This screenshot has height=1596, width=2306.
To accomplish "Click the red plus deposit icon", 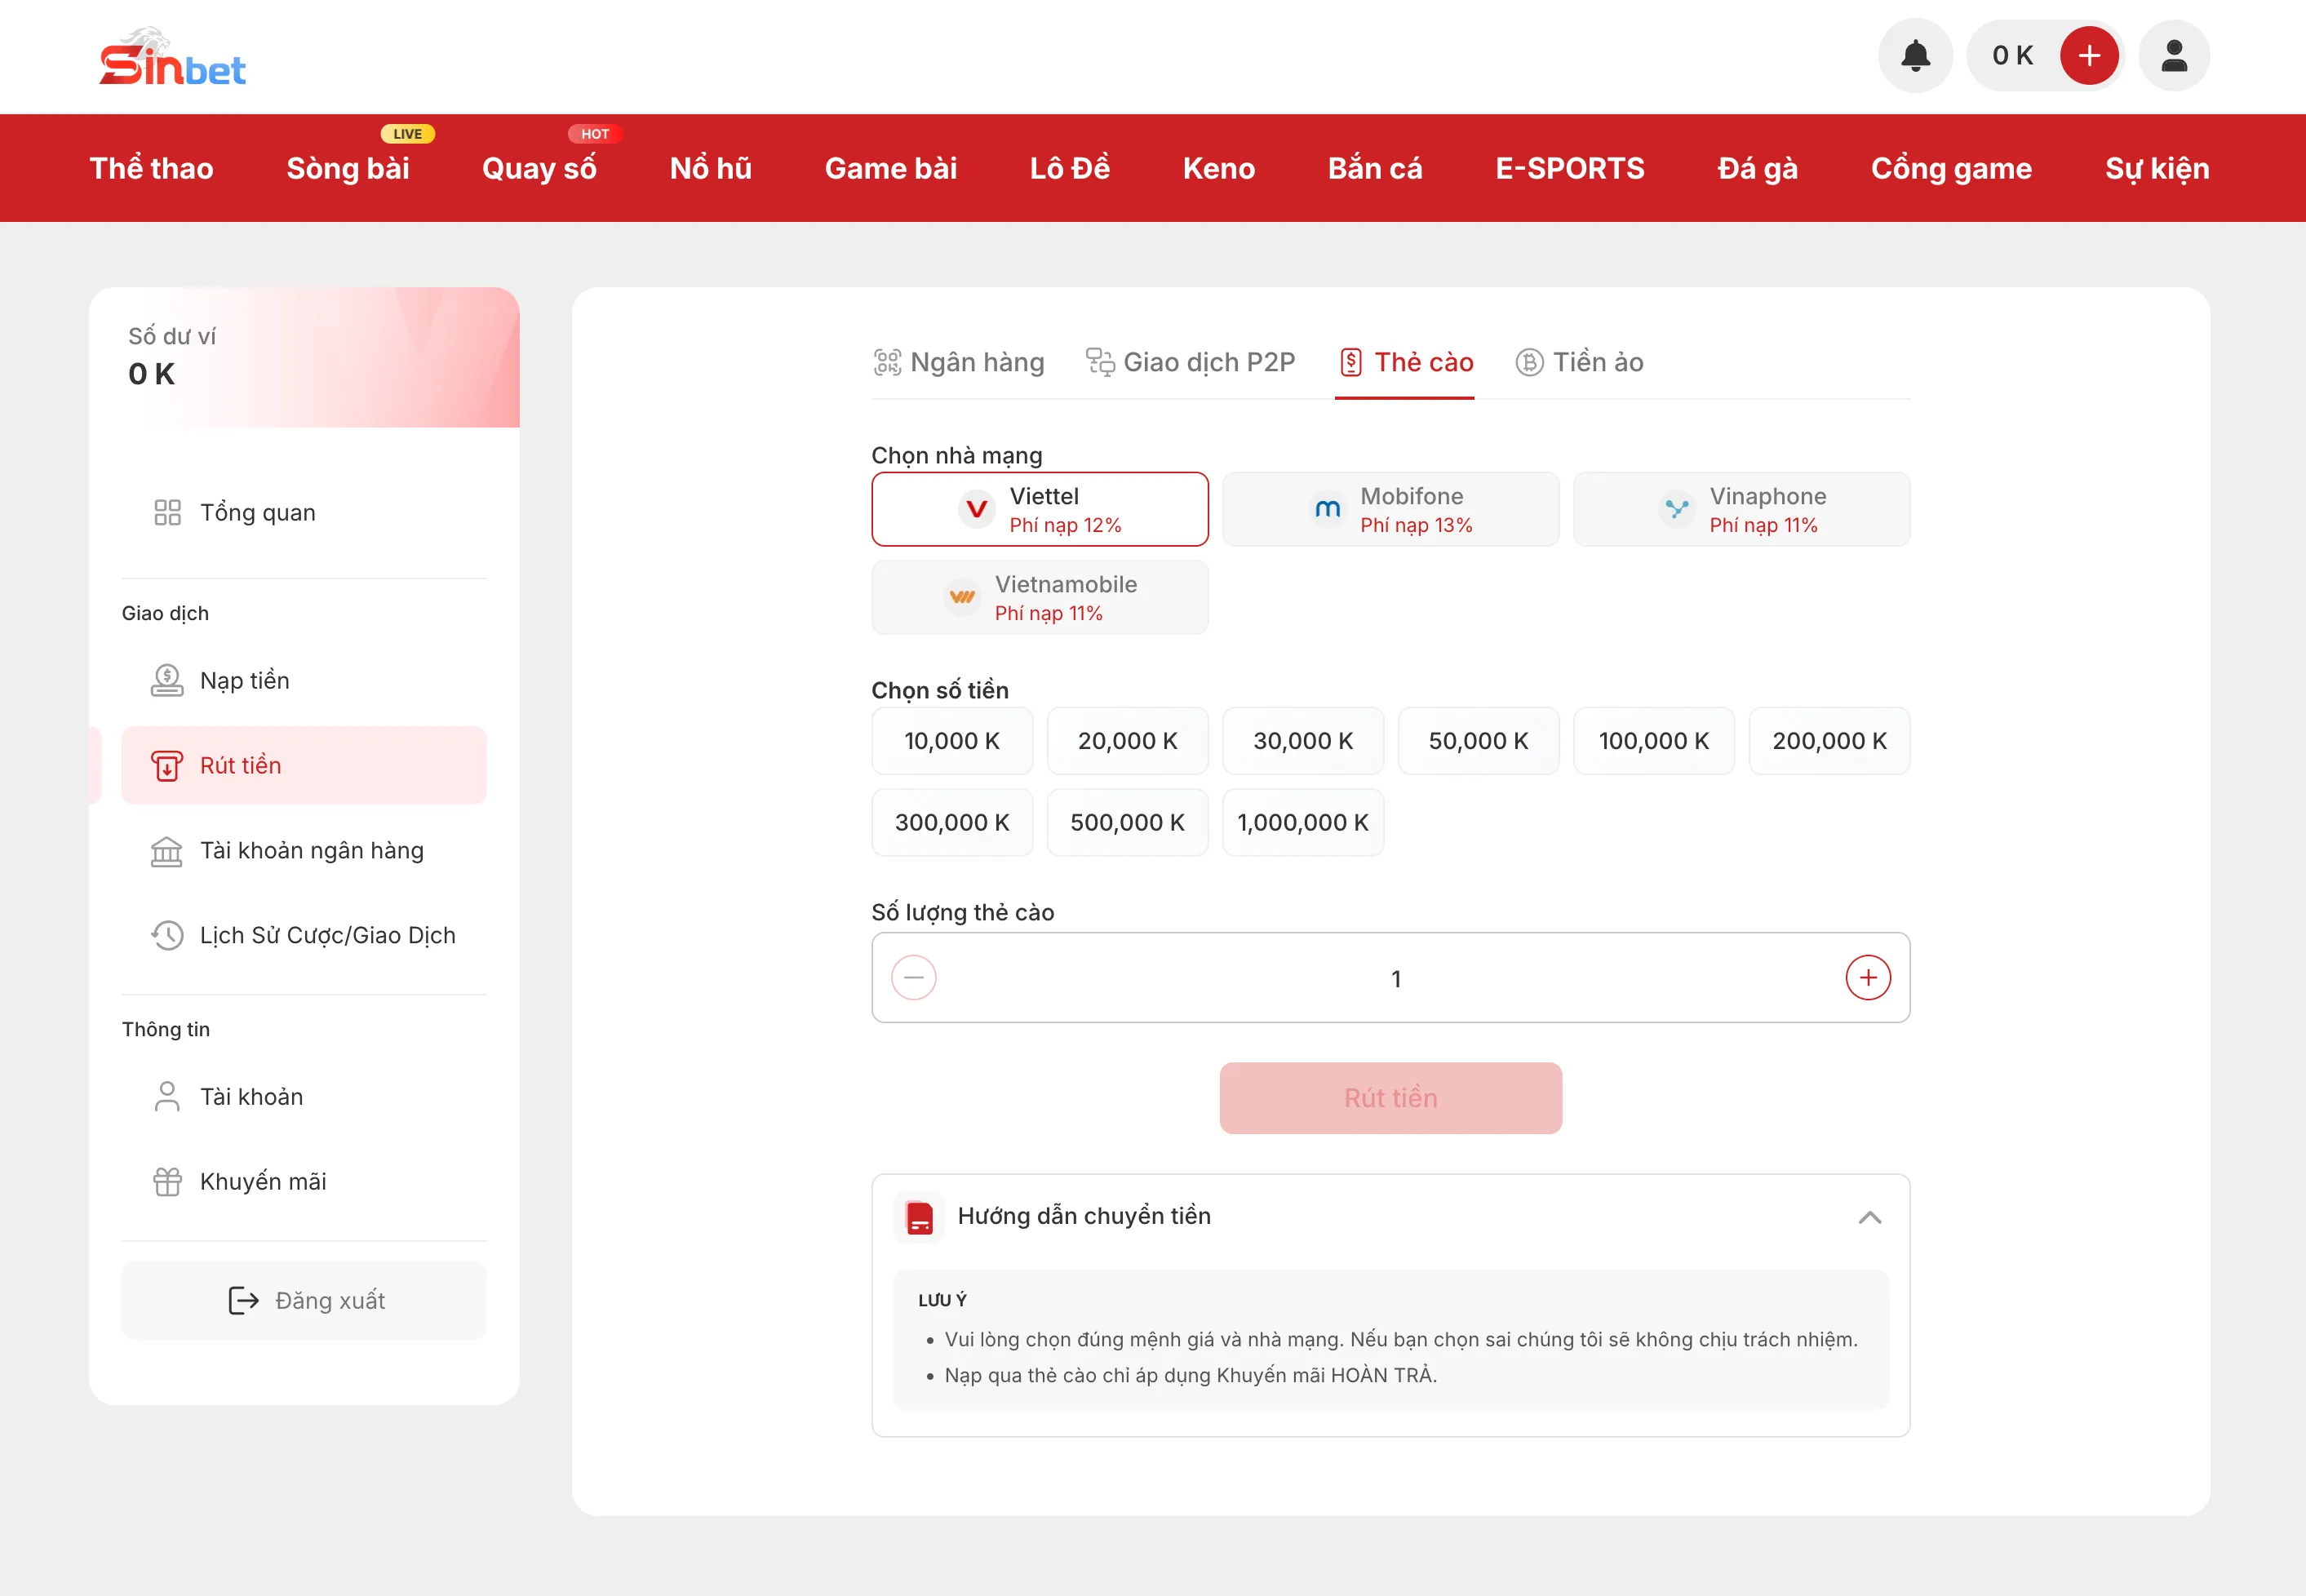I will pyautogui.click(x=2089, y=56).
